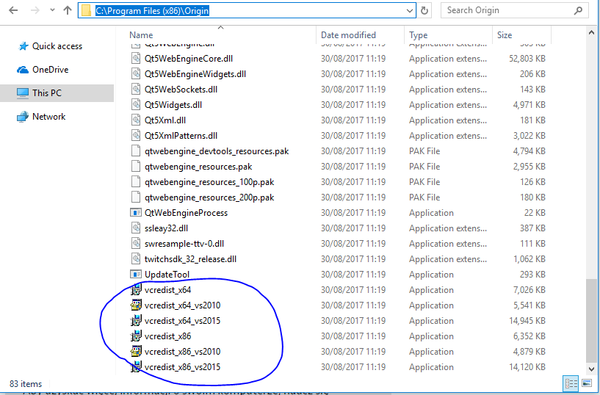Click the 14,945 KB size cell
Screen dimensions: 600x395
[527, 321]
